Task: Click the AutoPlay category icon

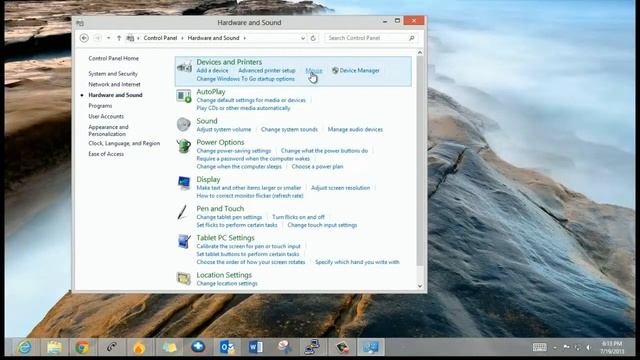Action: (x=184, y=96)
